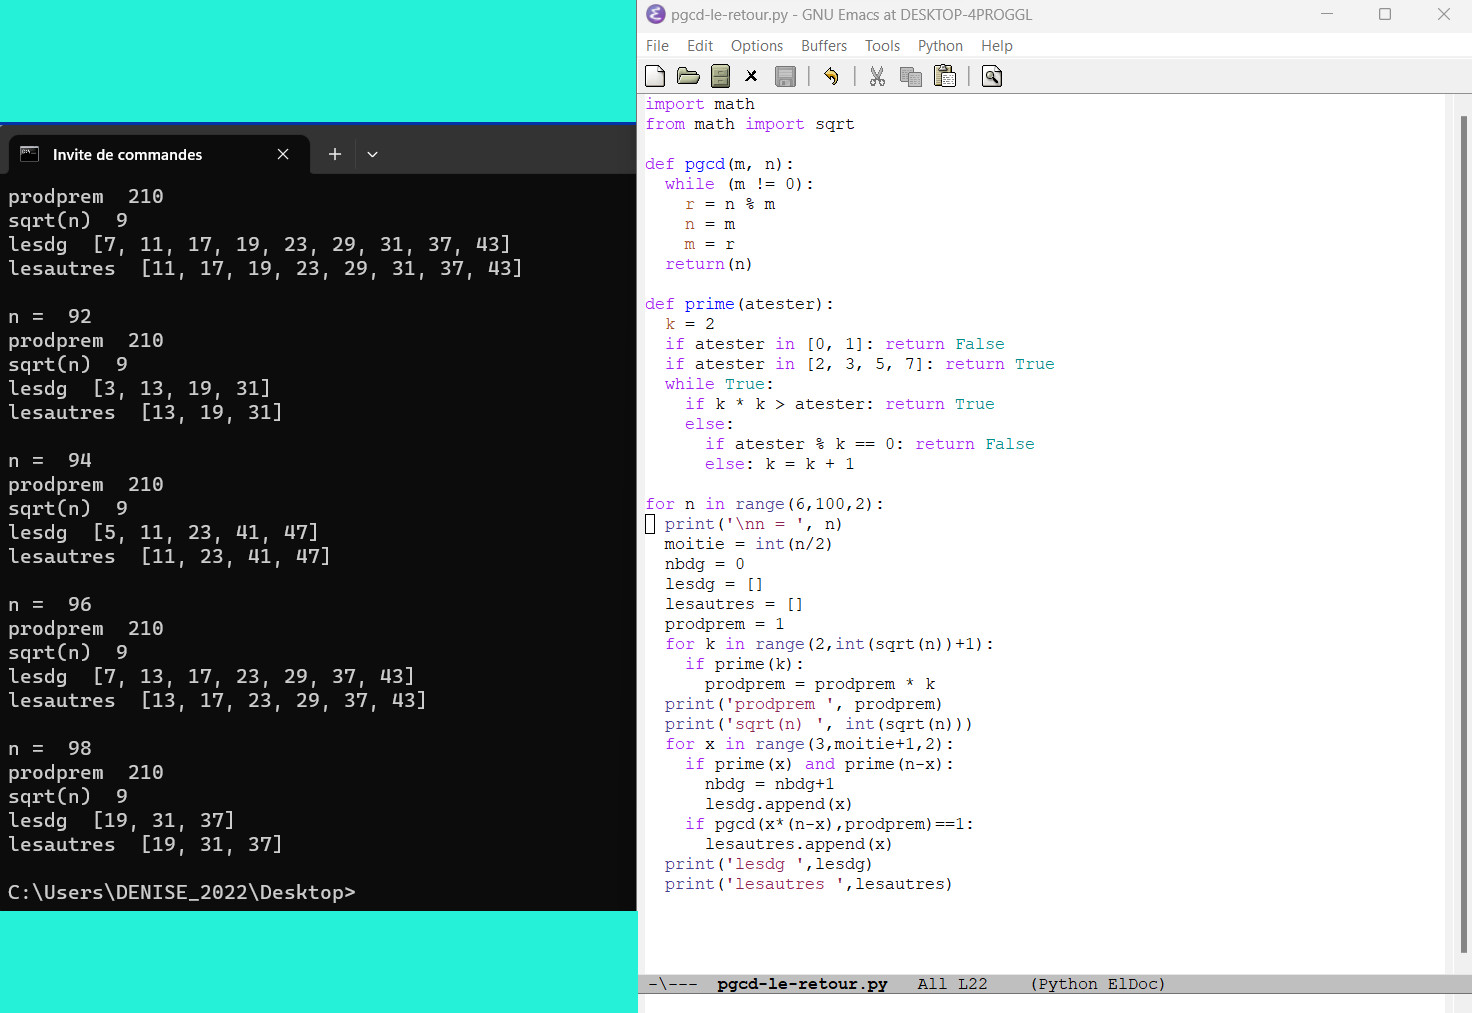Select the Invite de commandes tab

[127, 154]
